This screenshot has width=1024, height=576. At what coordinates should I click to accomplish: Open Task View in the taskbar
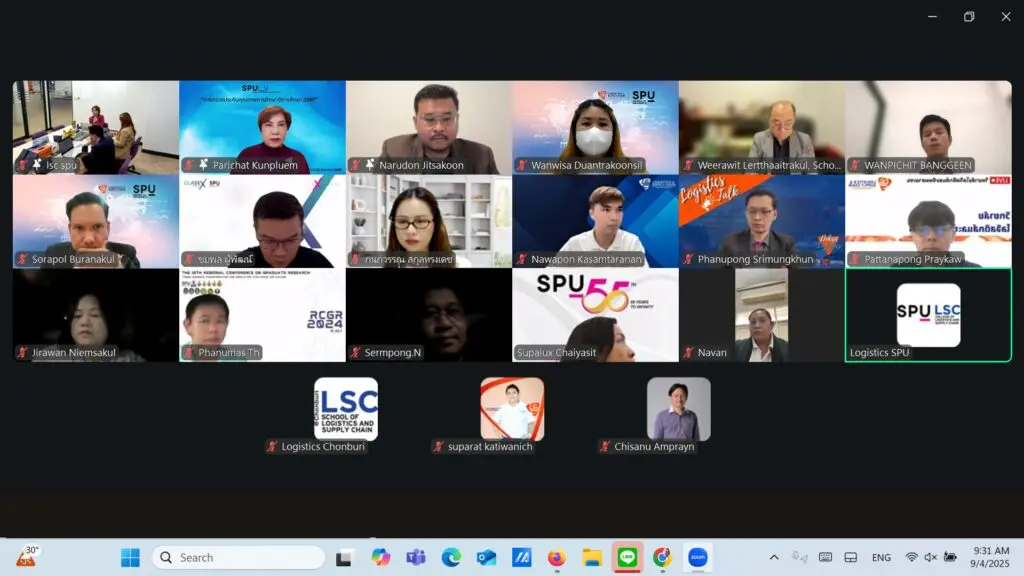[344, 557]
